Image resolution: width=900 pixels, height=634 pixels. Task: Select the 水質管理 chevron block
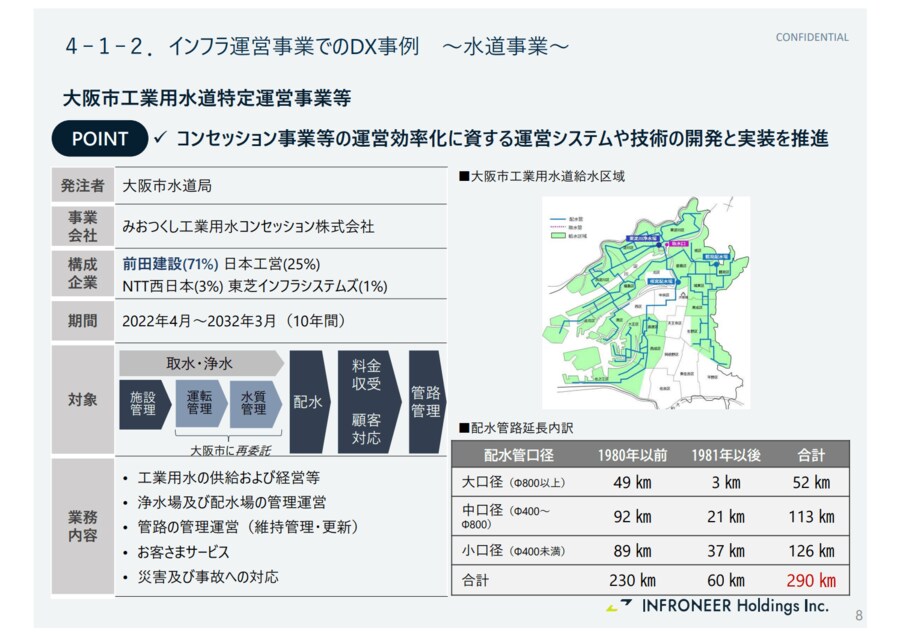253,402
